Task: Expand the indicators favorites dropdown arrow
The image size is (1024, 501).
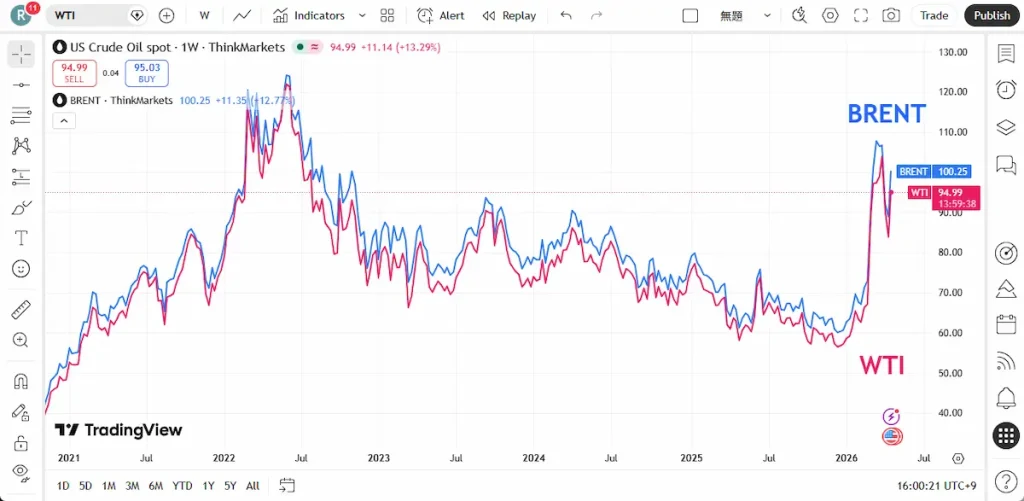Action: 362,16
